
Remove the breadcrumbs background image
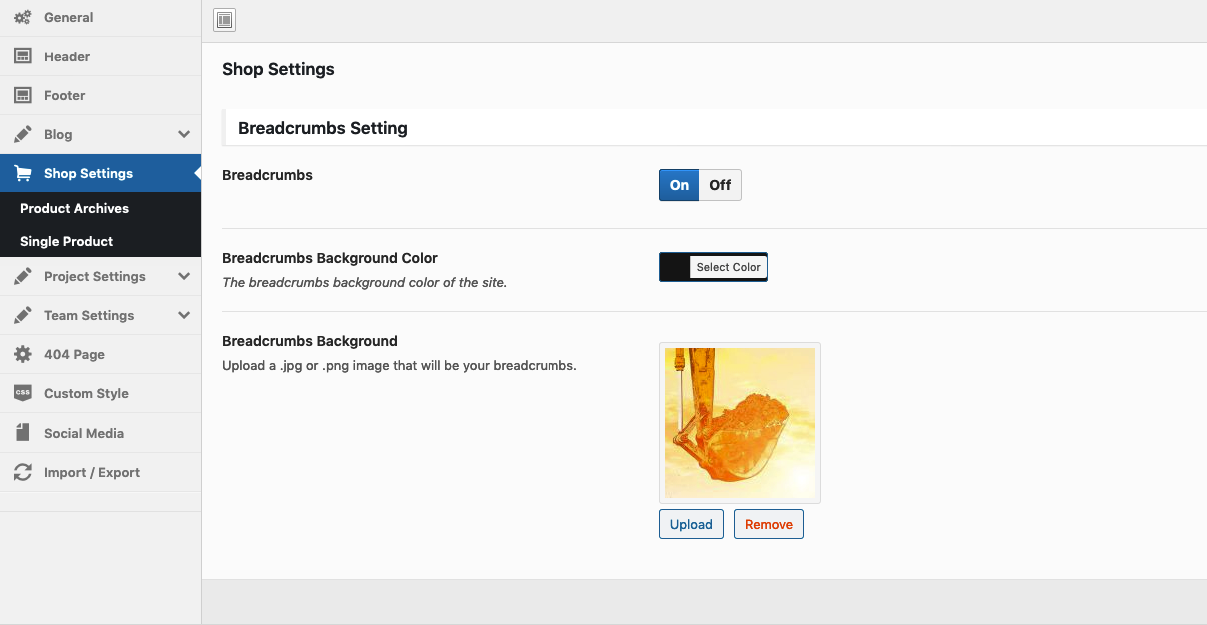click(768, 524)
